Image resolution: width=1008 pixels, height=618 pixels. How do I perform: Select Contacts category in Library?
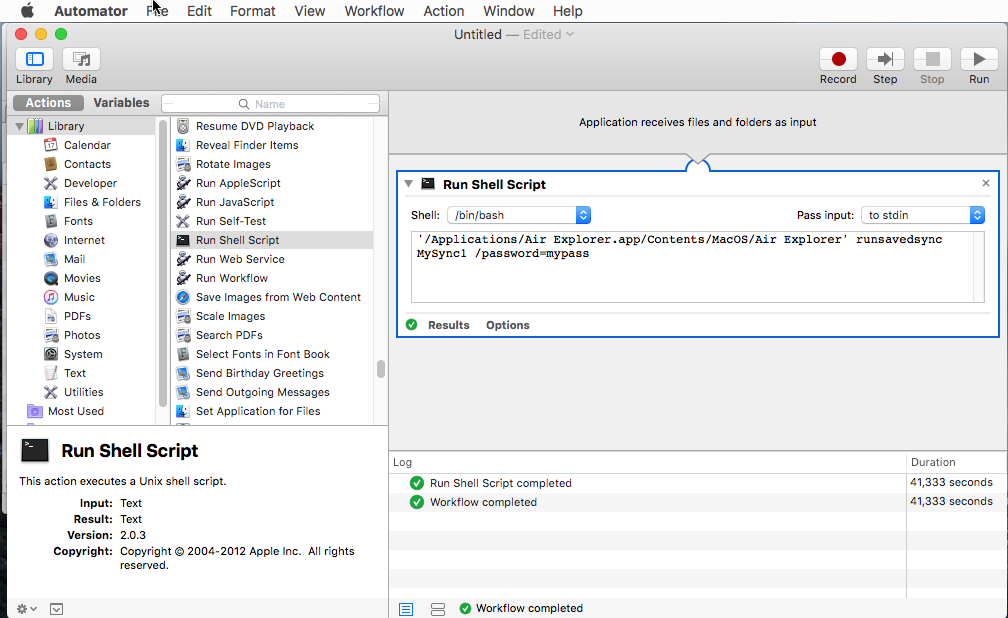87,164
